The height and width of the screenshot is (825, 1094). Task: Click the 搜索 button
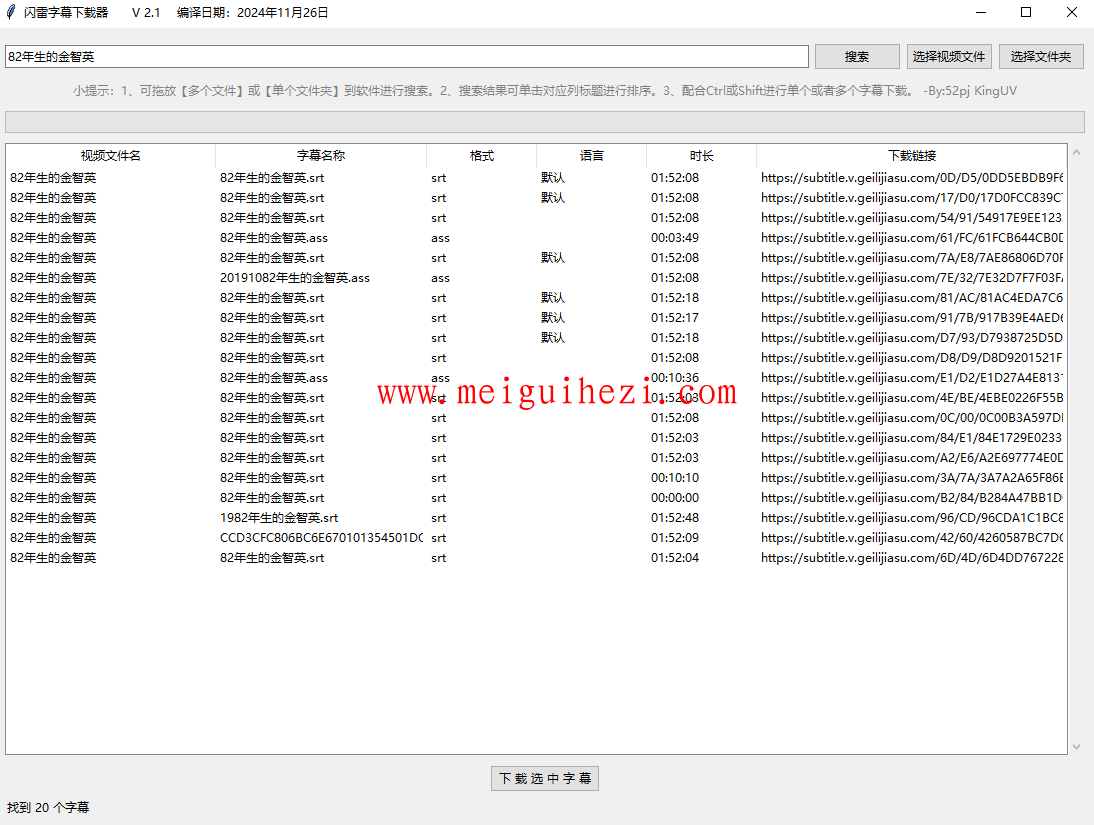[857, 57]
